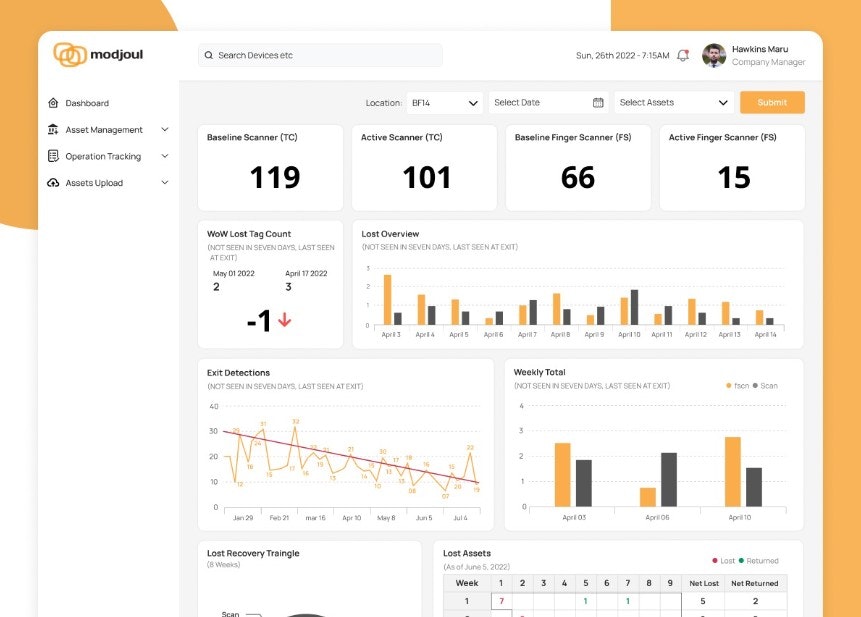Click Exit Detections chart title
The width and height of the screenshot is (861, 617).
[x=238, y=373]
